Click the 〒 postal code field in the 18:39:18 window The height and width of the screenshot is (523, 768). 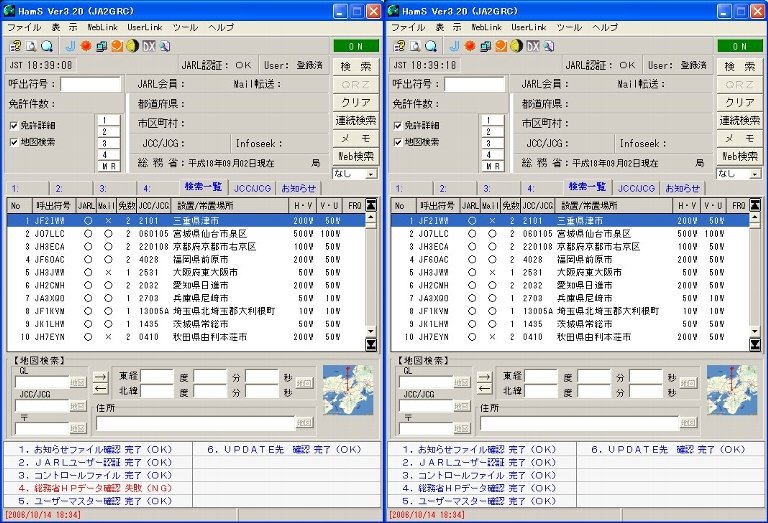pyautogui.click(x=426, y=428)
